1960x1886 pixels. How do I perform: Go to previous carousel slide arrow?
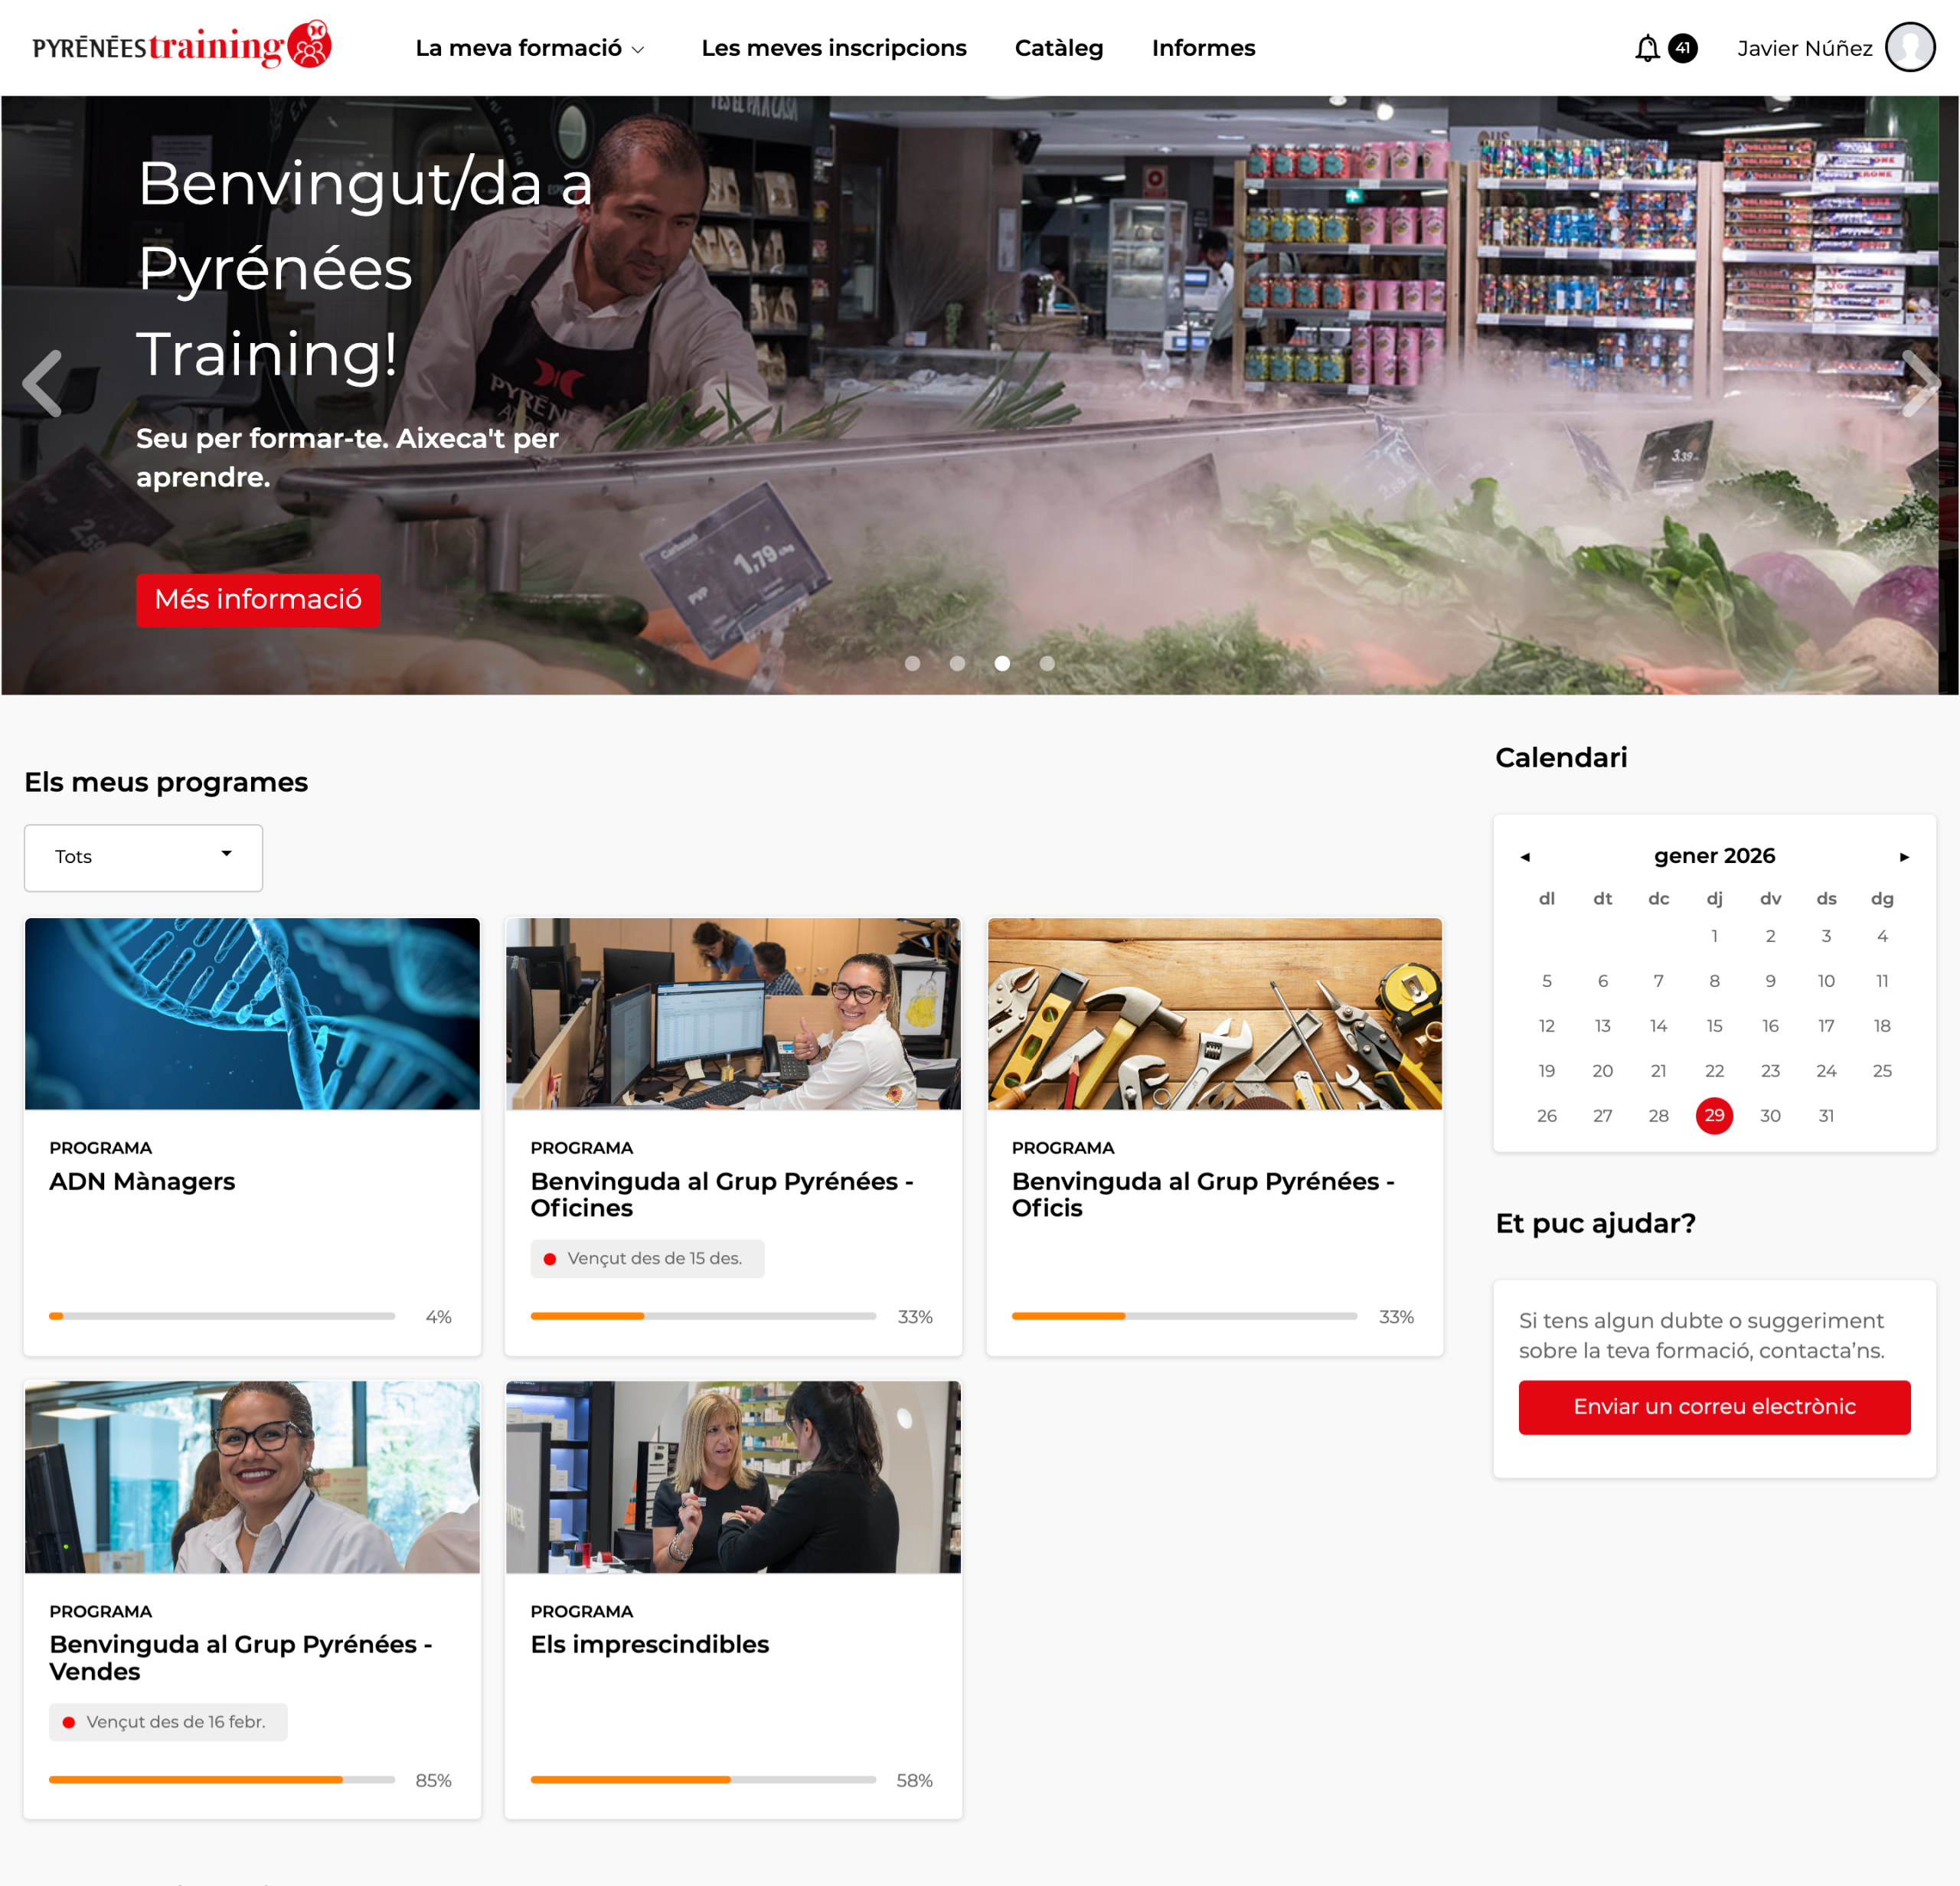[43, 383]
